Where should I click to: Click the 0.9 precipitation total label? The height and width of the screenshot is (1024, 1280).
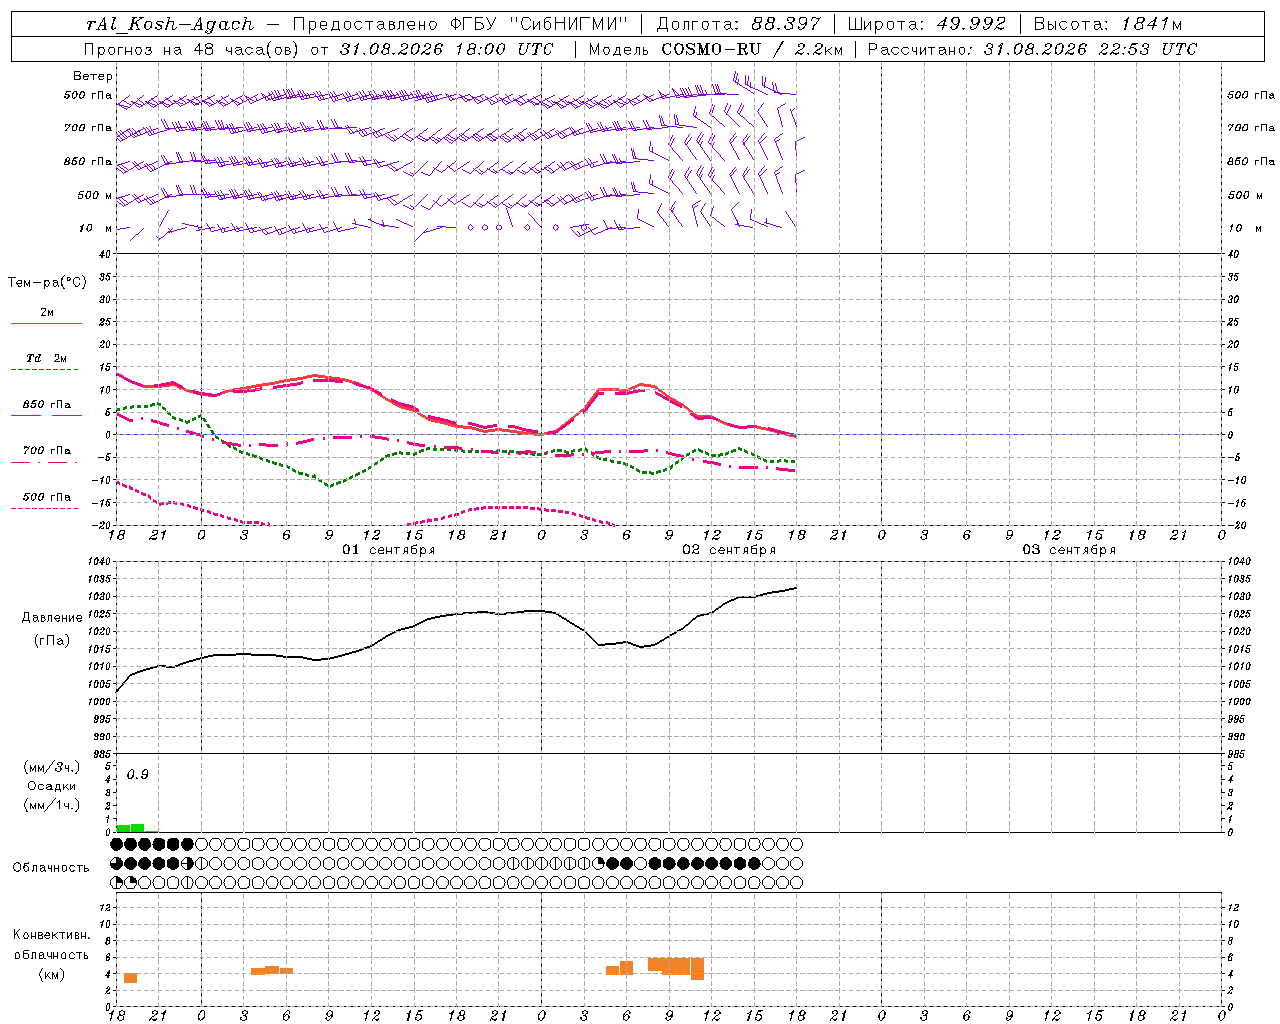138,775
